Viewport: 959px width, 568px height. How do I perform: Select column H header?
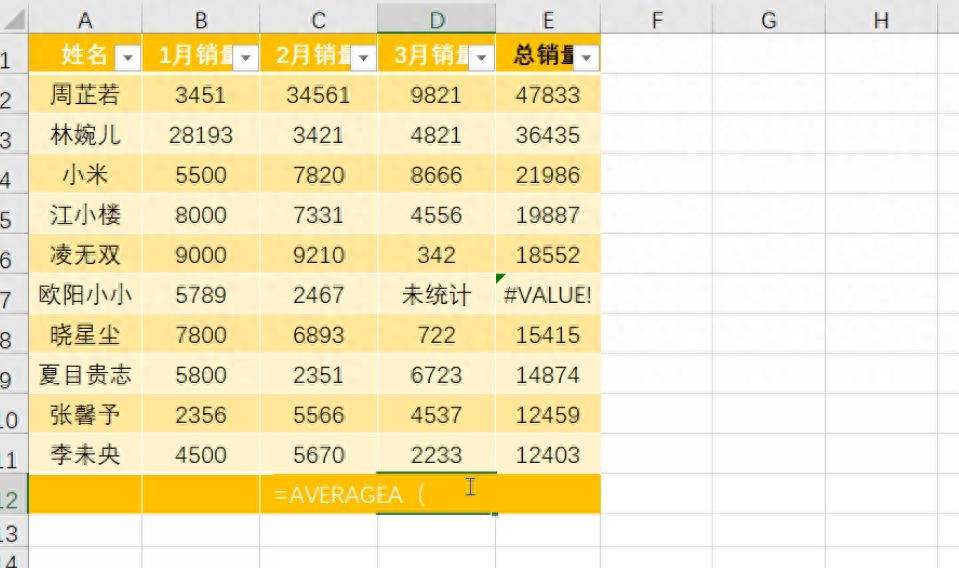tap(881, 20)
